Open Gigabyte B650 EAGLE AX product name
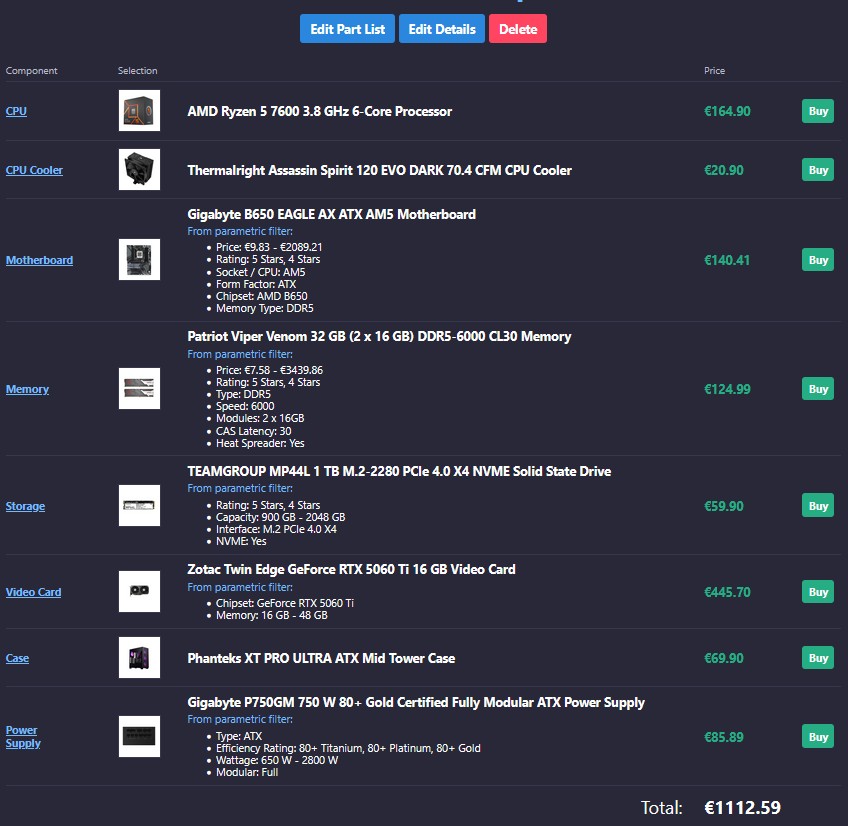Viewport: 848px width, 826px height. (332, 214)
